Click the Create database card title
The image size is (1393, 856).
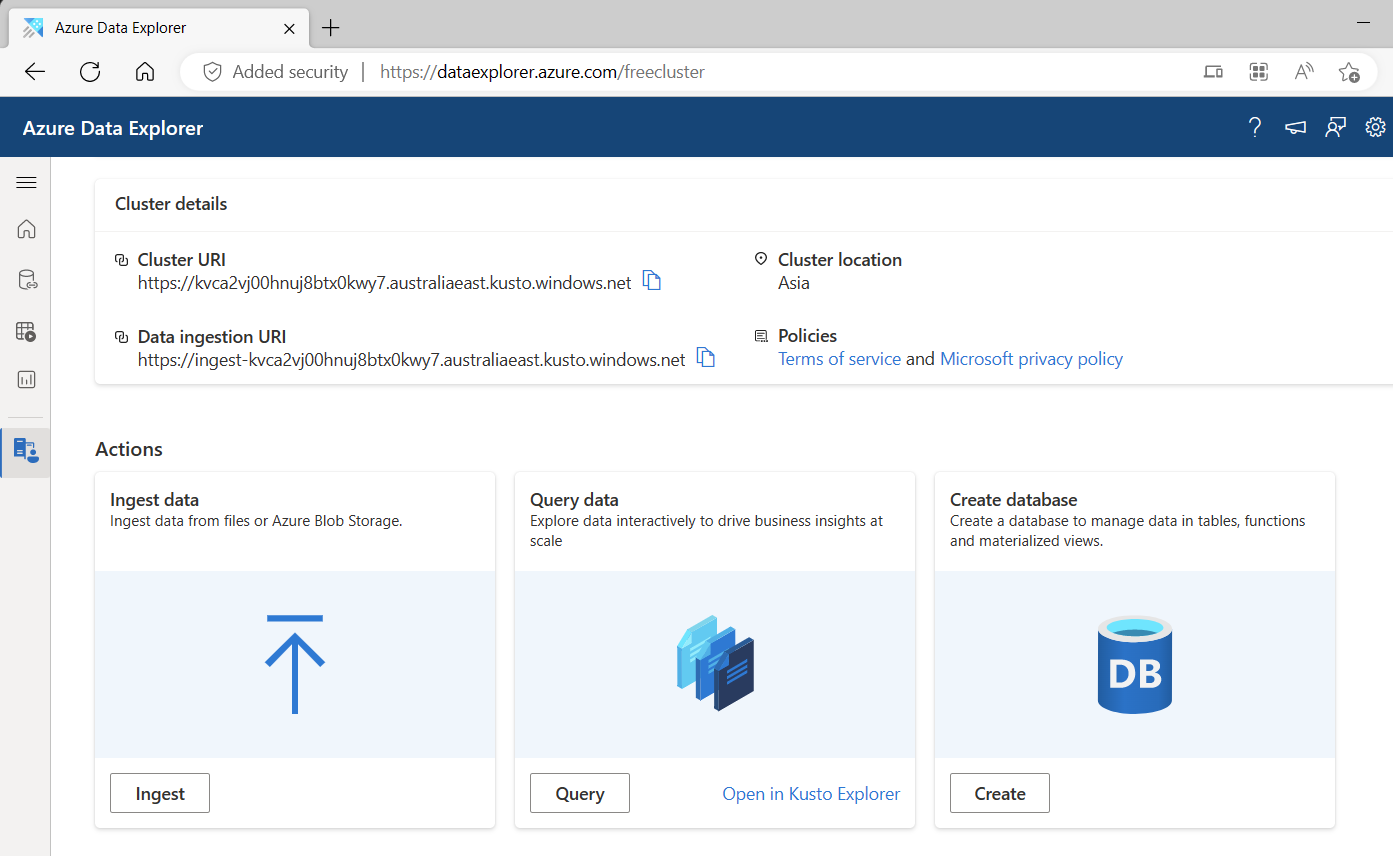[x=1014, y=500]
